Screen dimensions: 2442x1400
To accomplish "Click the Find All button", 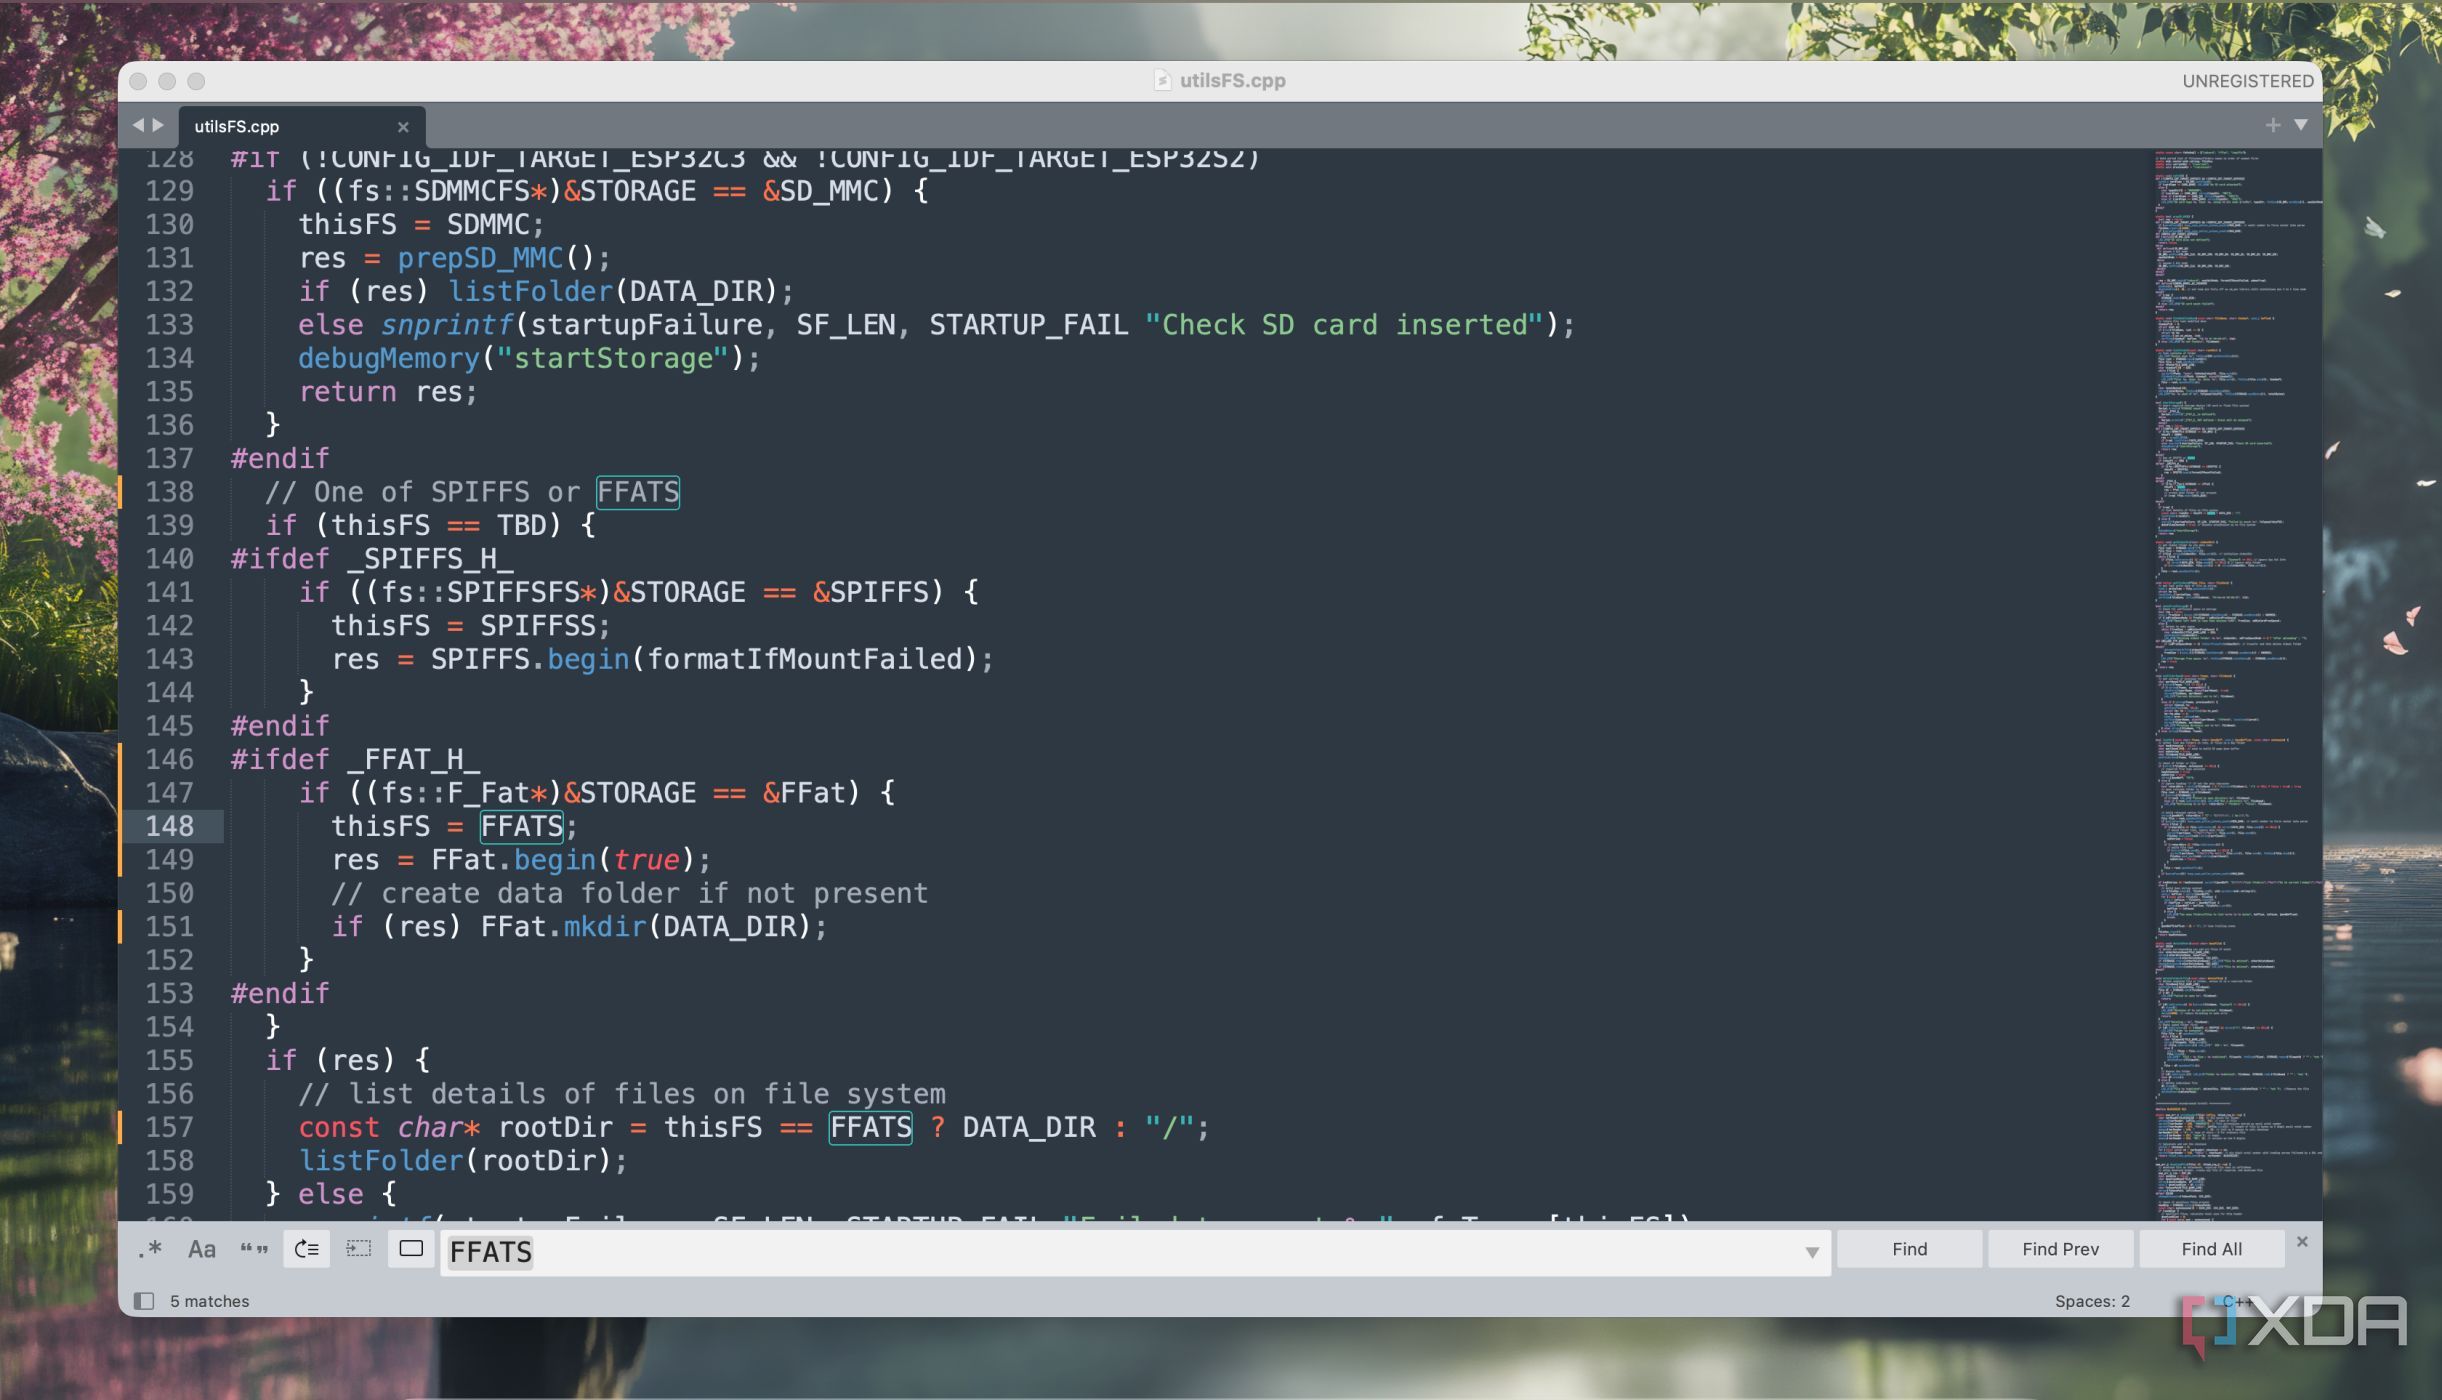I will pos(2211,1249).
